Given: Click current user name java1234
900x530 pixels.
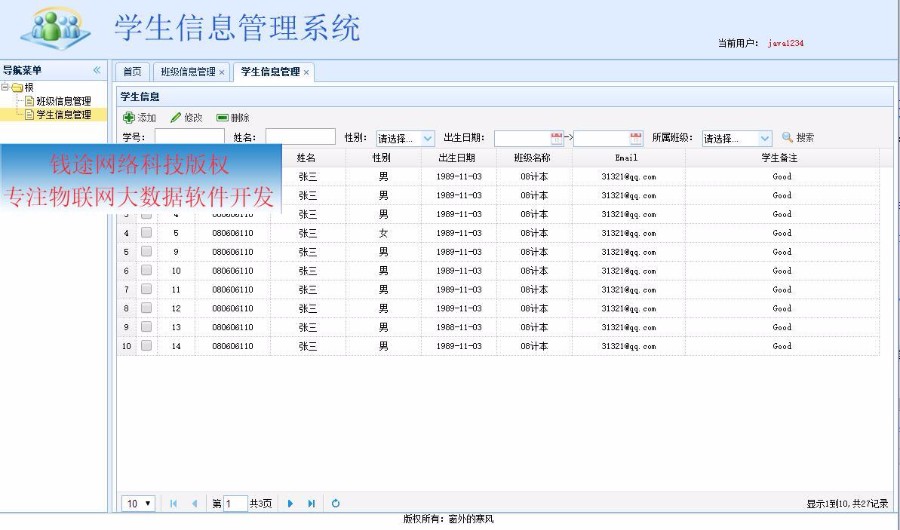Looking at the screenshot, I should 786,43.
